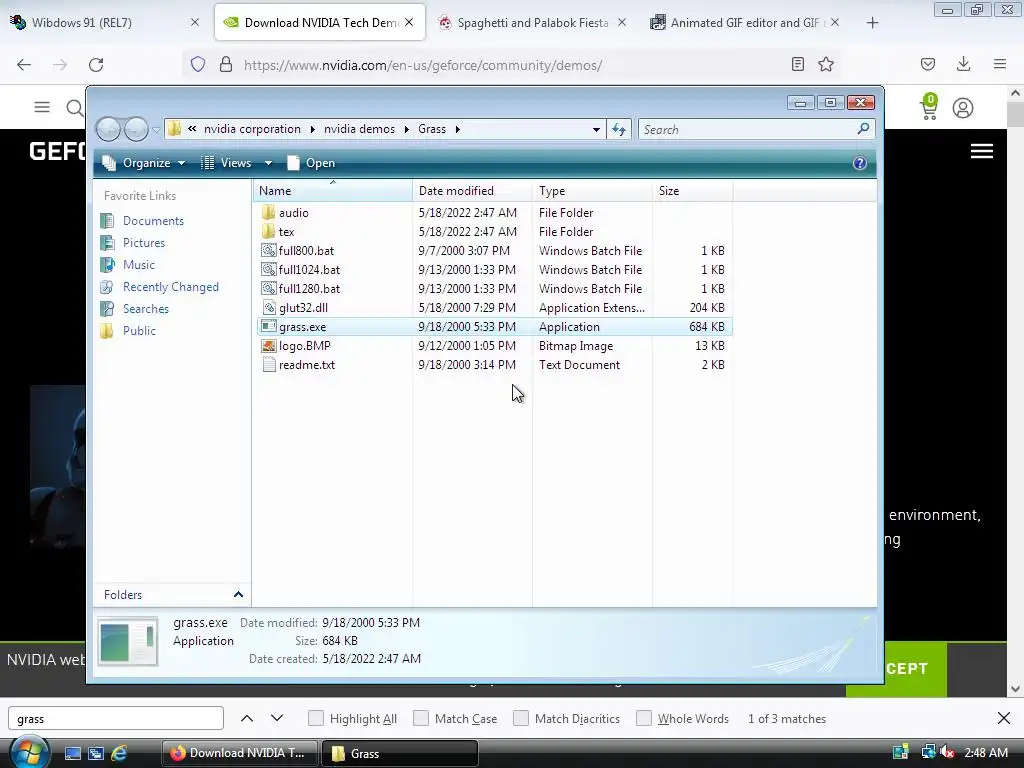Click Explorer search magnifier icon
Screen dimensions: 1024x768
(x=863, y=129)
